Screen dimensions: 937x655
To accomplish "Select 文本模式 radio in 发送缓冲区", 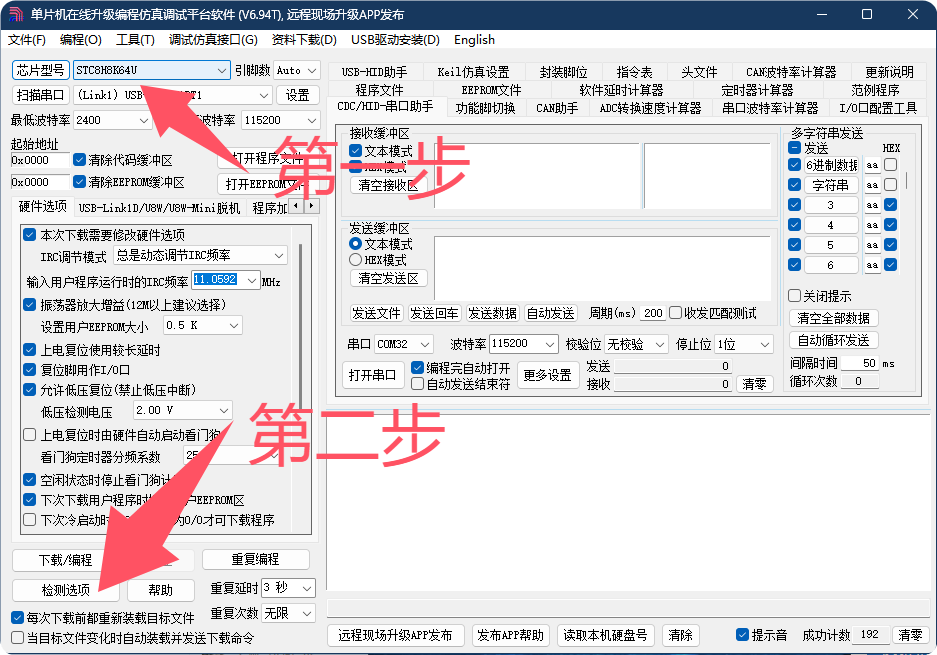I will (356, 244).
